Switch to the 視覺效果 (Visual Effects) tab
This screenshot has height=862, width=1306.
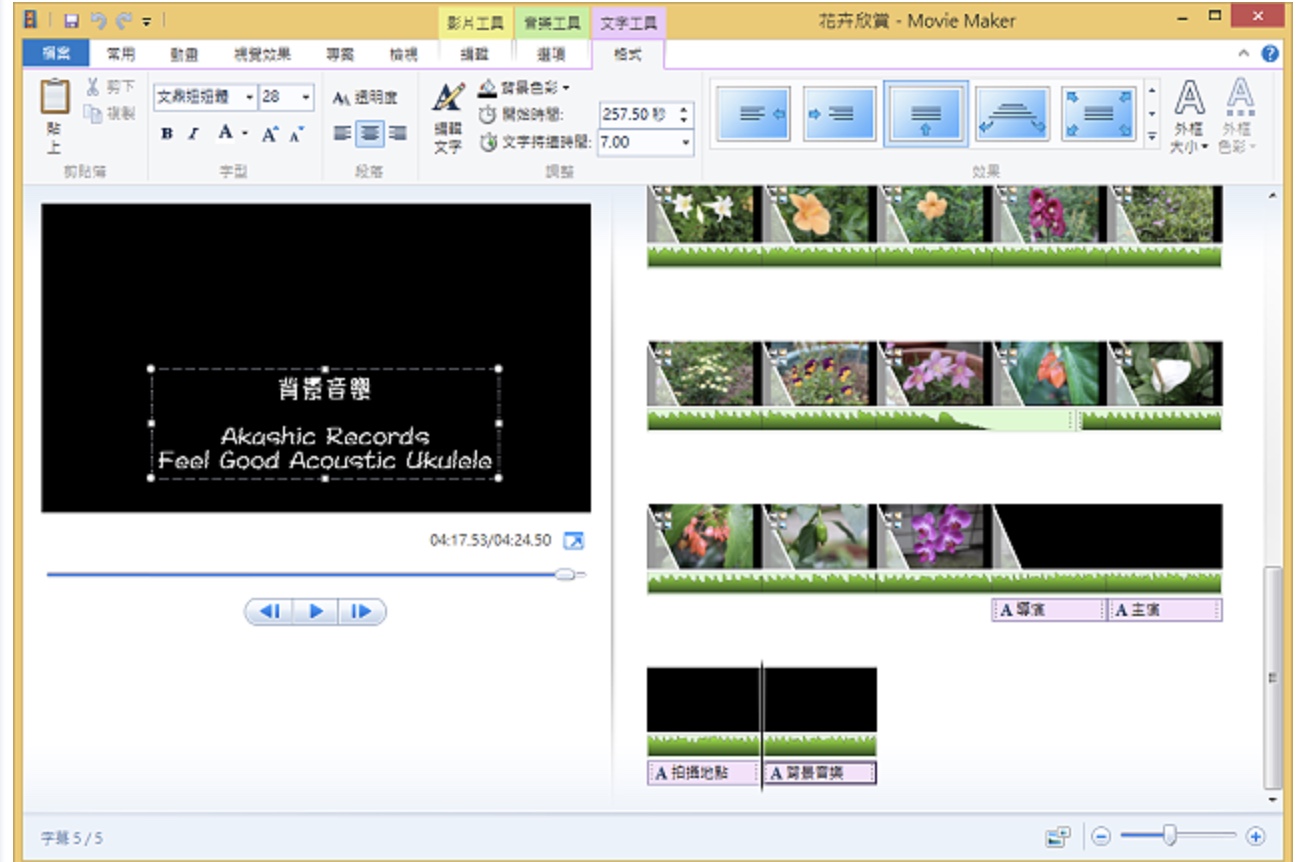pyautogui.click(x=262, y=54)
